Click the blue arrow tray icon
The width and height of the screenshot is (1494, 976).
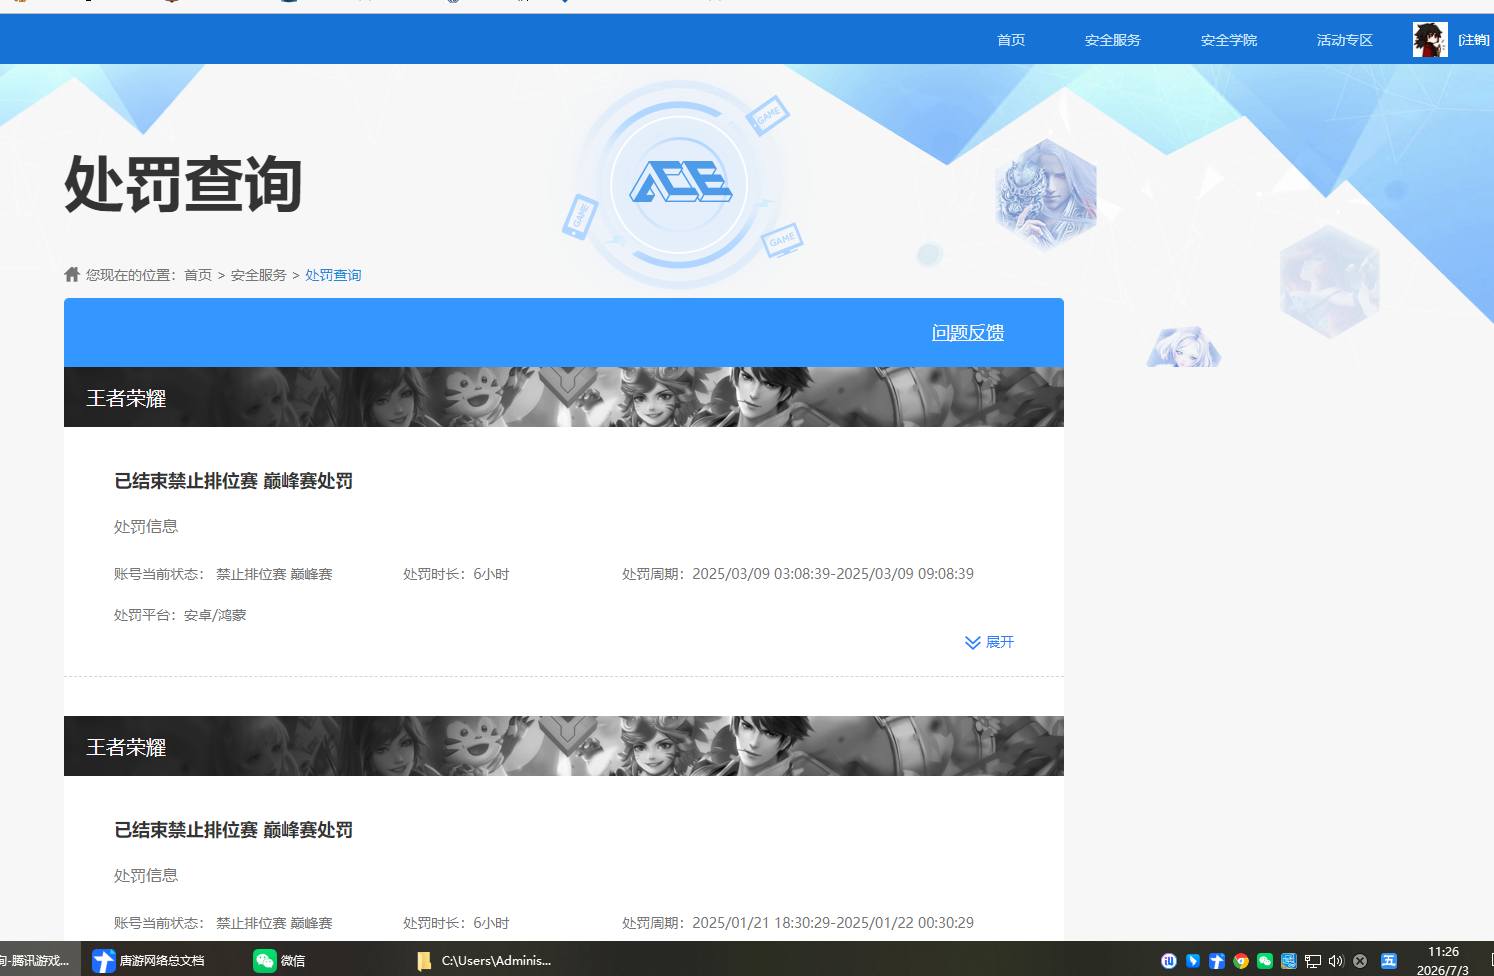click(x=1217, y=961)
